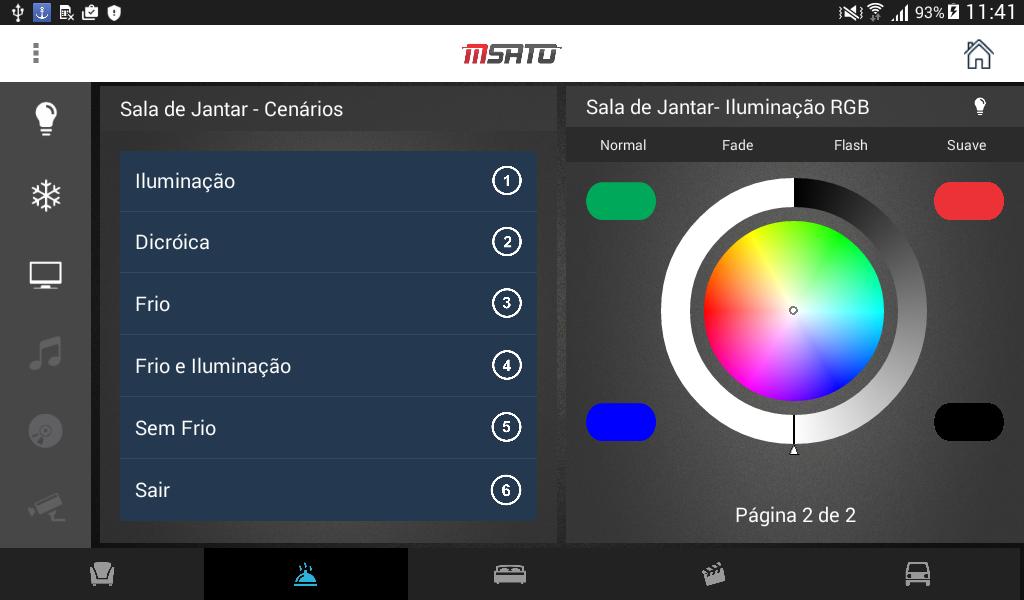Pick the blue color preset
The width and height of the screenshot is (1024, 600).
[x=621, y=422]
